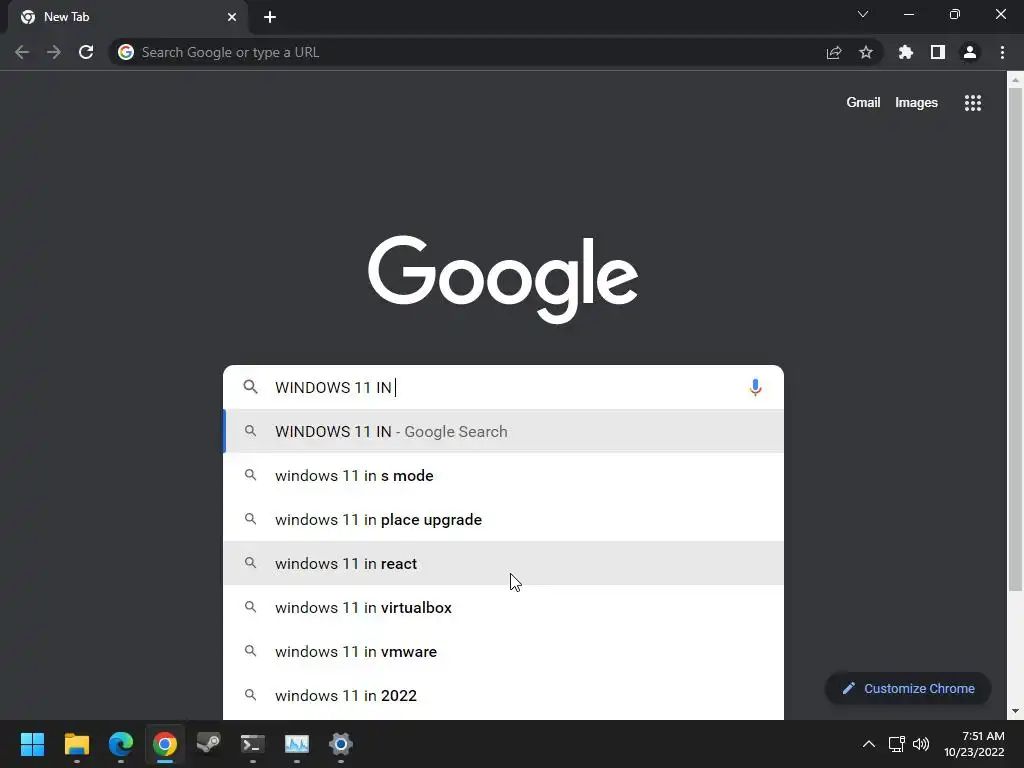Click the scrollbar down arrow
Image resolution: width=1024 pixels, height=768 pixels.
click(x=1015, y=711)
